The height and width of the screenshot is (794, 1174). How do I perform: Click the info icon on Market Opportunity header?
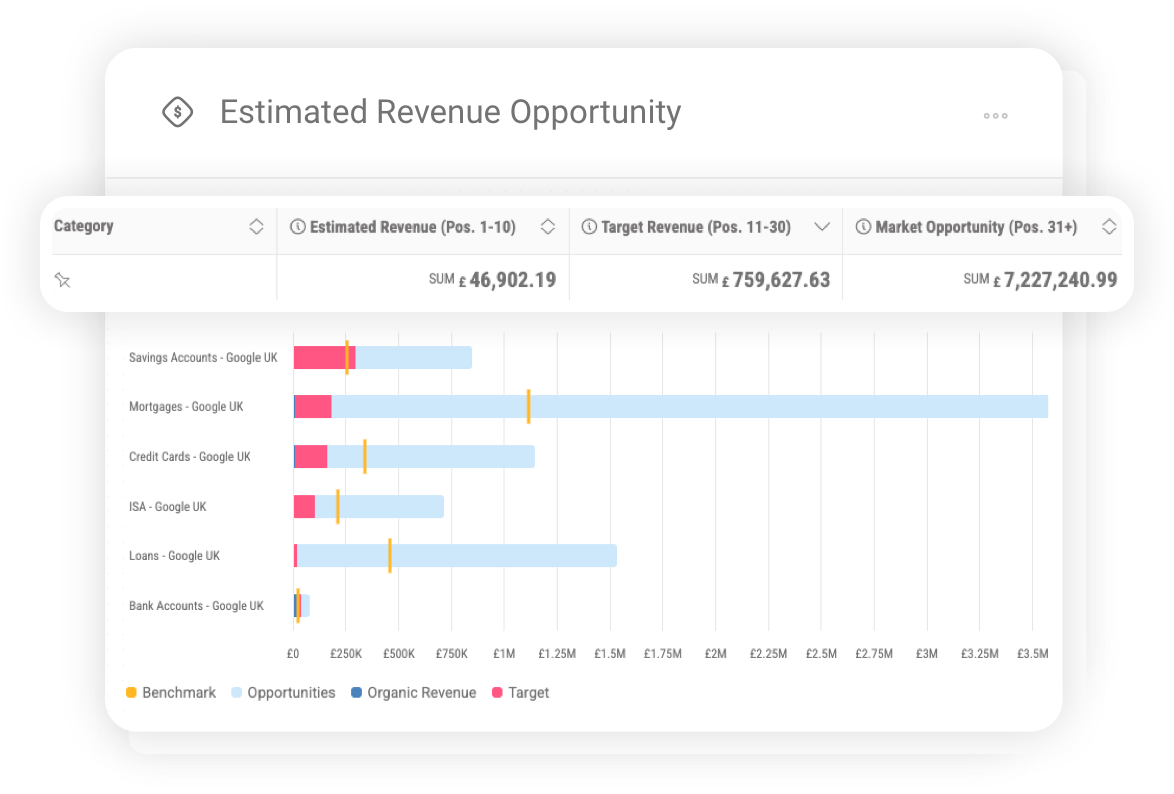coord(862,227)
